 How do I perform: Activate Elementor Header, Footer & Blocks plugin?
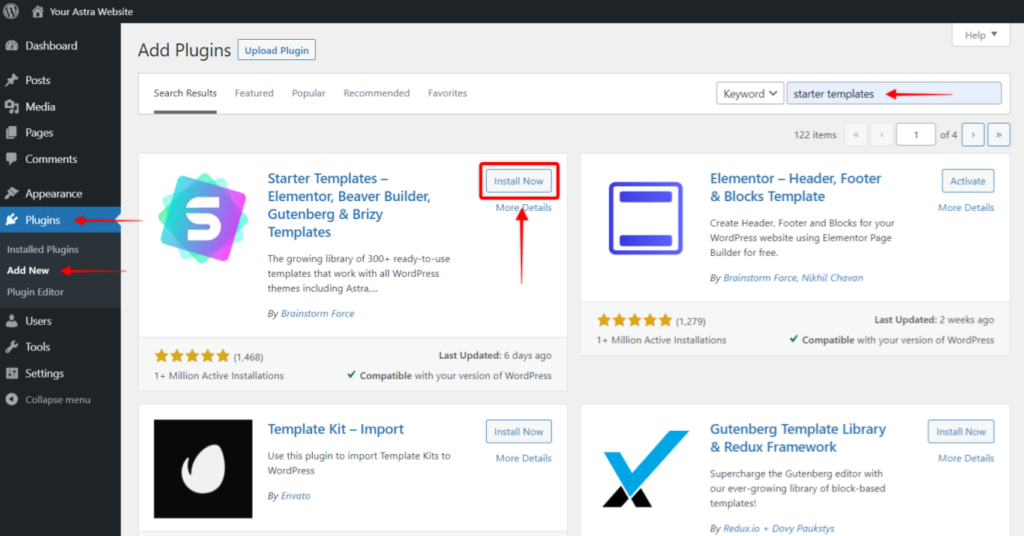(x=967, y=181)
